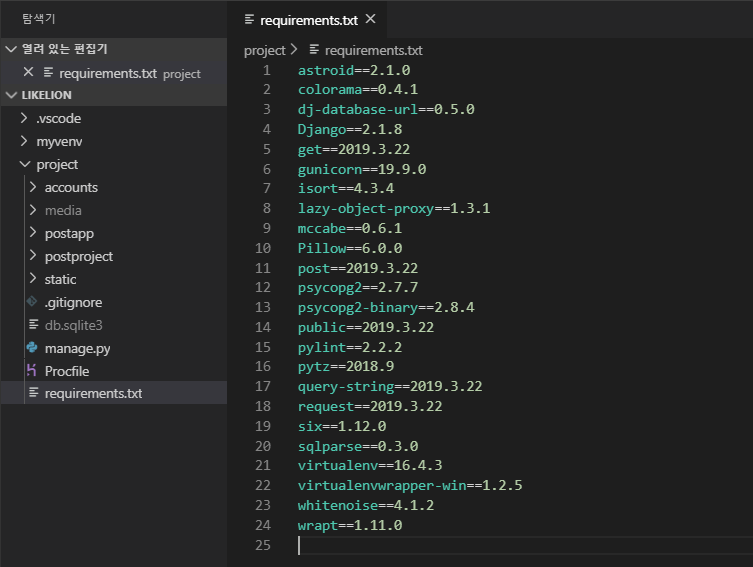
Task: Click line pytz==2018.9
Action: (x=346, y=367)
